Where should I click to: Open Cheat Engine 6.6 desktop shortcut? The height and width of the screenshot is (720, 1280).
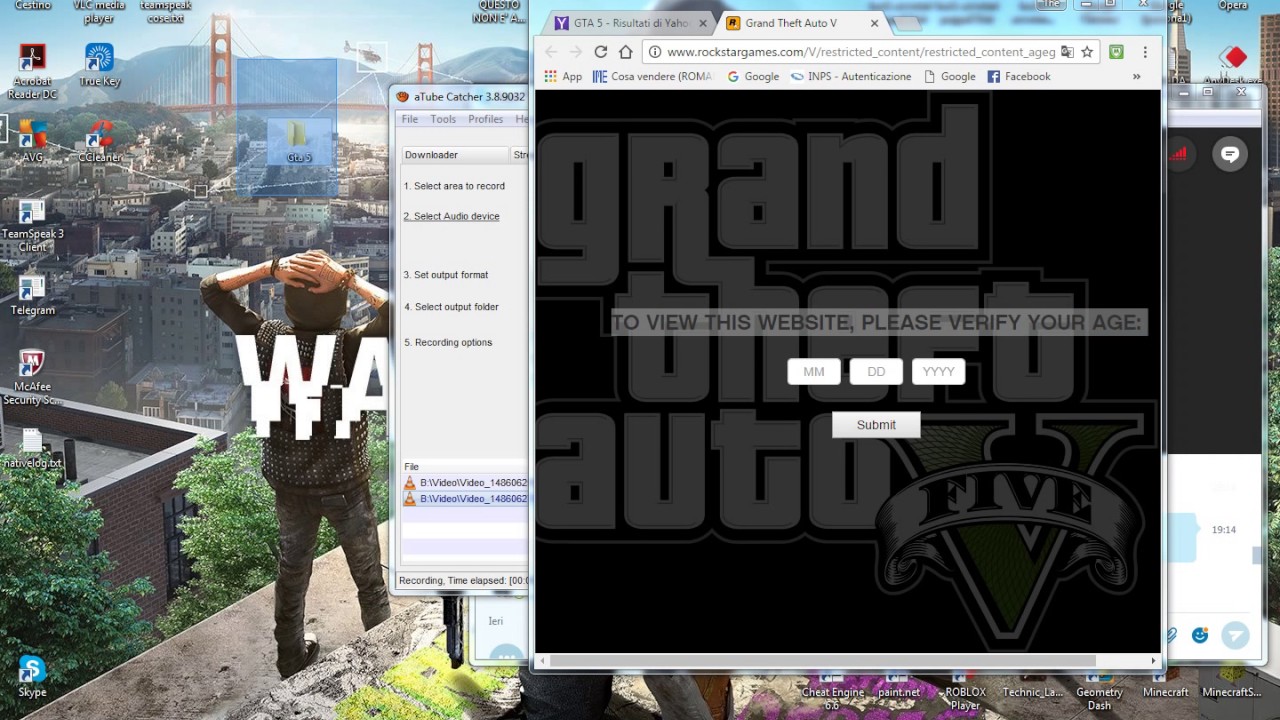[832, 692]
